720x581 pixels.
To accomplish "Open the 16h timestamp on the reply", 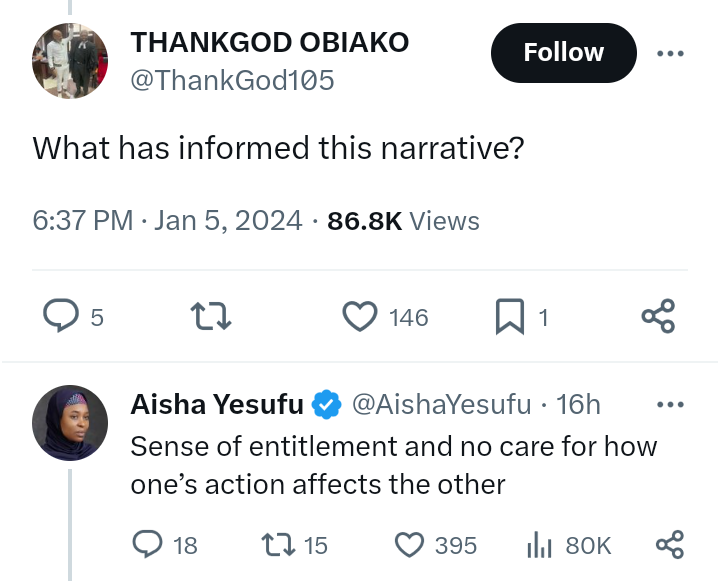I will click(x=579, y=404).
